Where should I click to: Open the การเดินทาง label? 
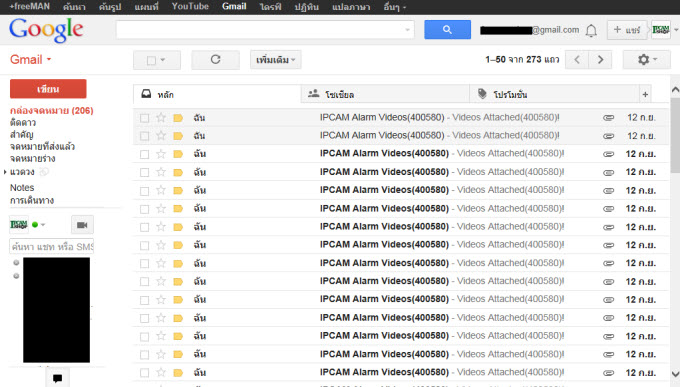point(32,200)
